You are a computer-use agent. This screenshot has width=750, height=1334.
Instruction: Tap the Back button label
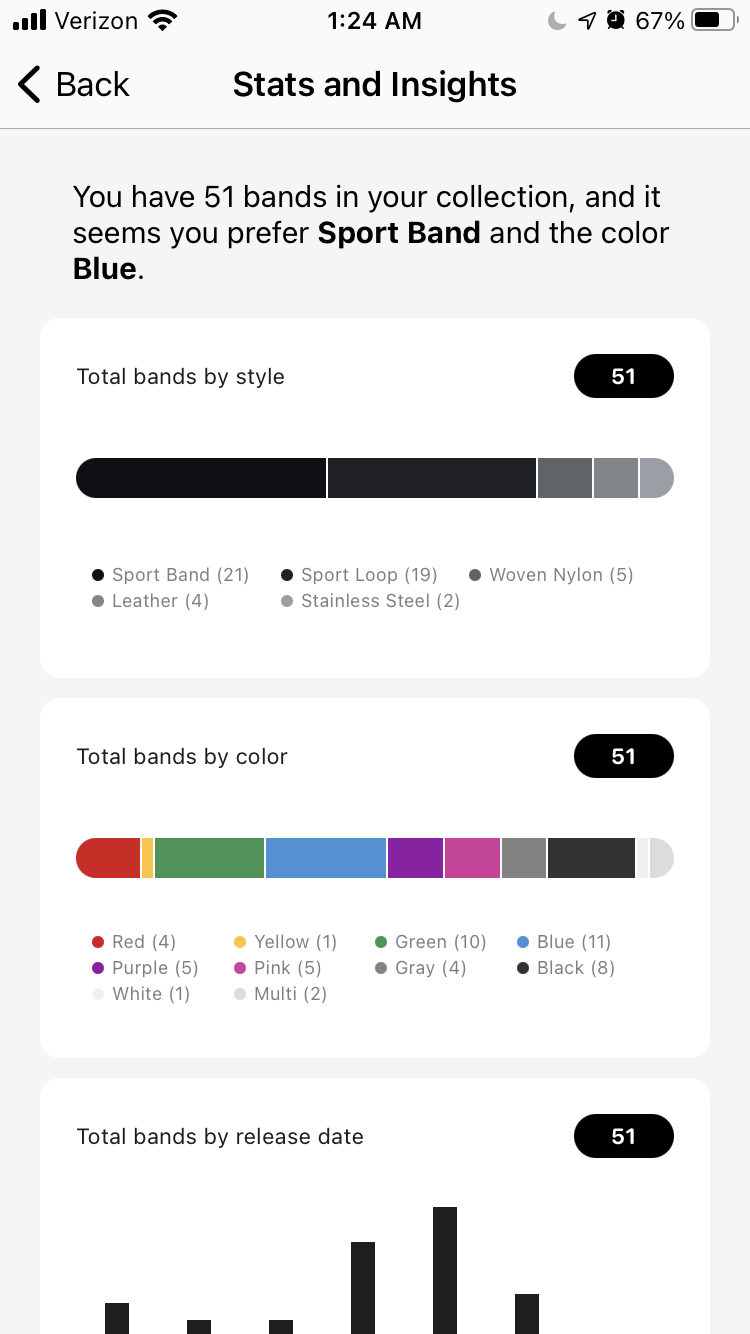[x=92, y=85]
